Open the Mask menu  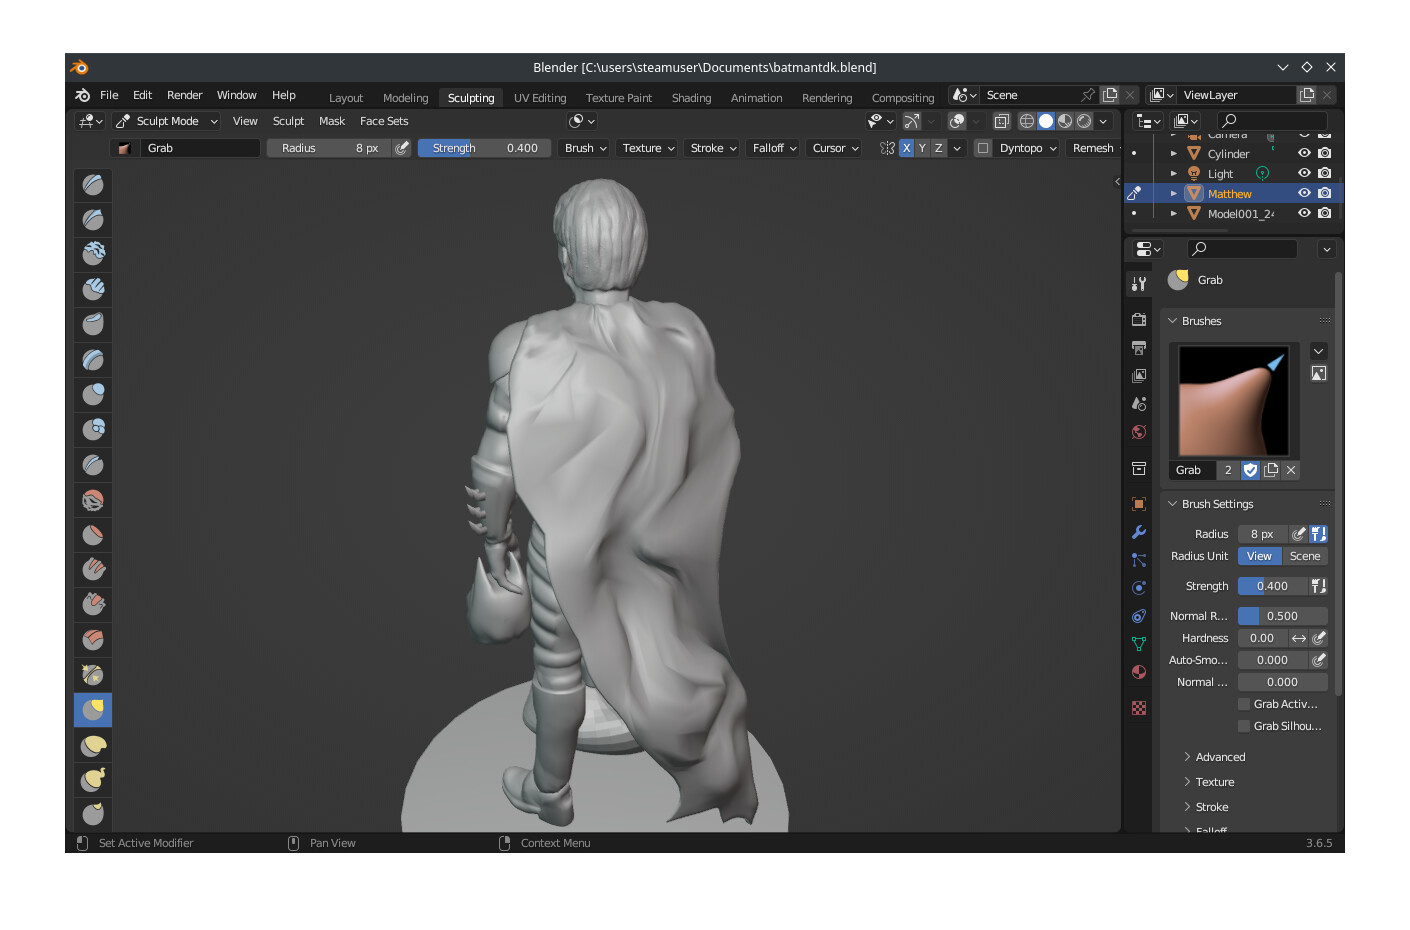tap(332, 121)
